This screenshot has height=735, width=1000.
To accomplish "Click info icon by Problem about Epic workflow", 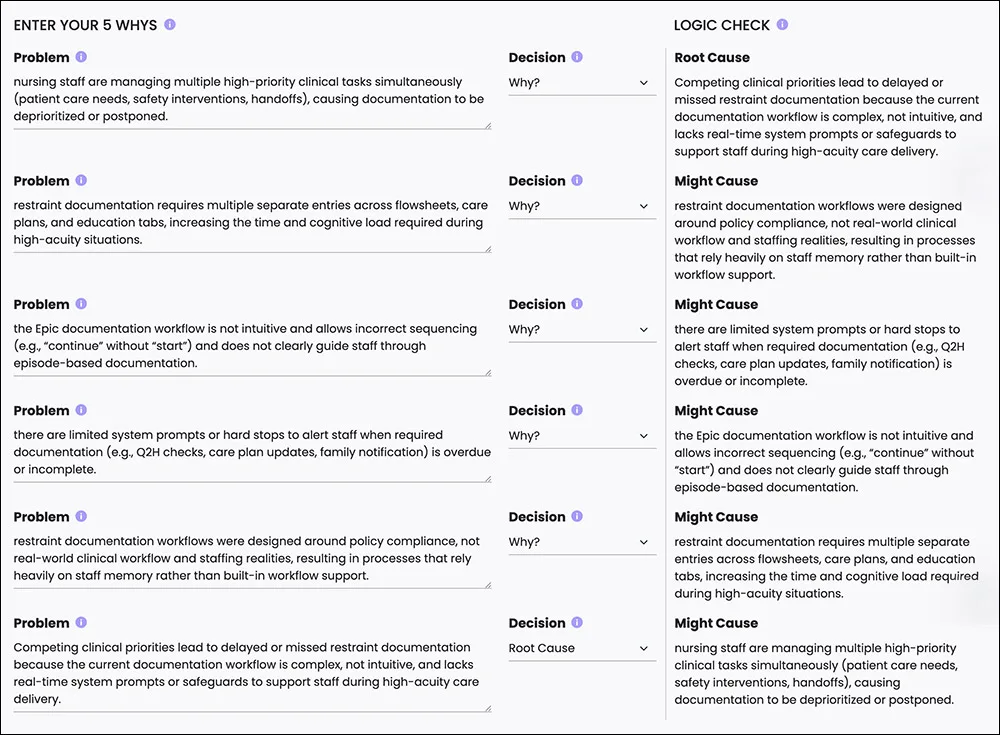I will coord(81,304).
